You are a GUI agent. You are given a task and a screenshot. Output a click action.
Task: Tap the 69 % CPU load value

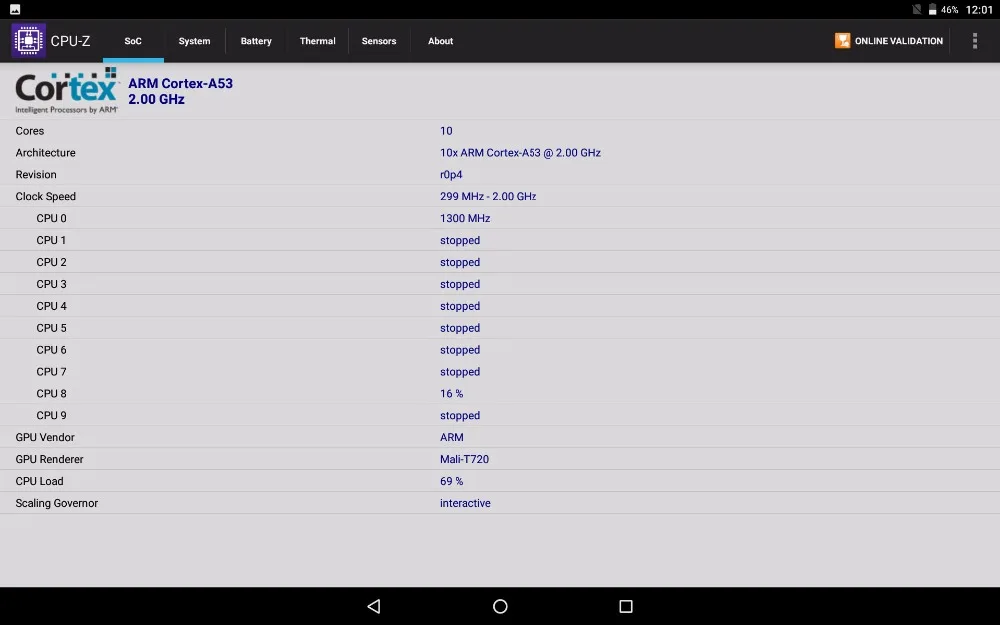pyautogui.click(x=452, y=481)
